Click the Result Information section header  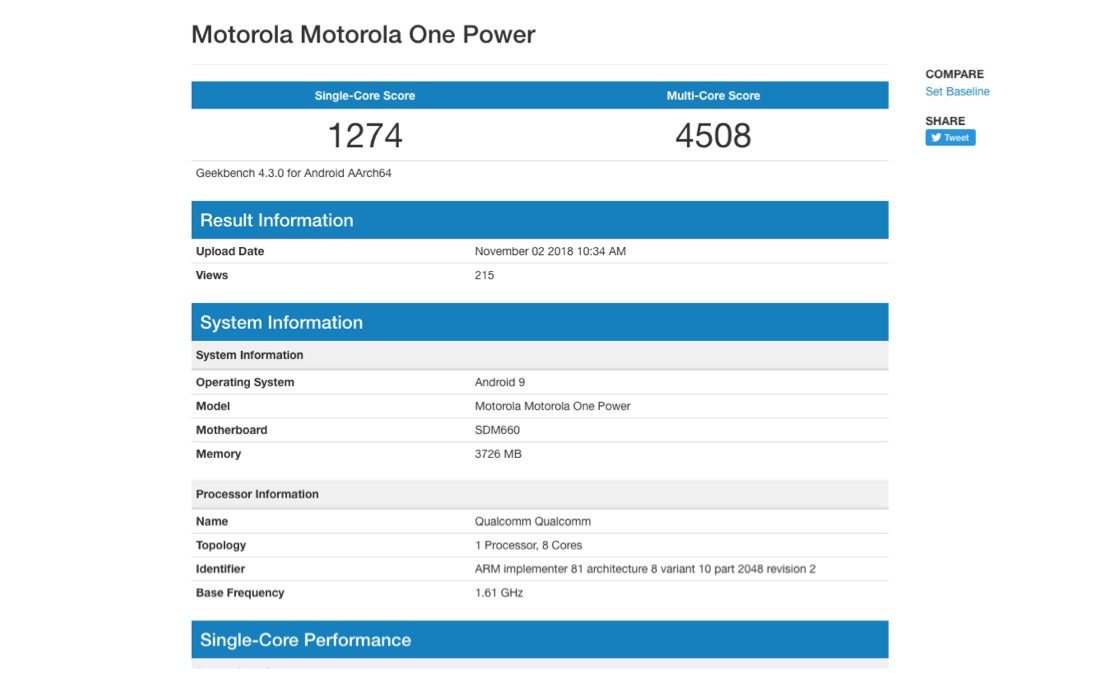pyautogui.click(x=277, y=221)
